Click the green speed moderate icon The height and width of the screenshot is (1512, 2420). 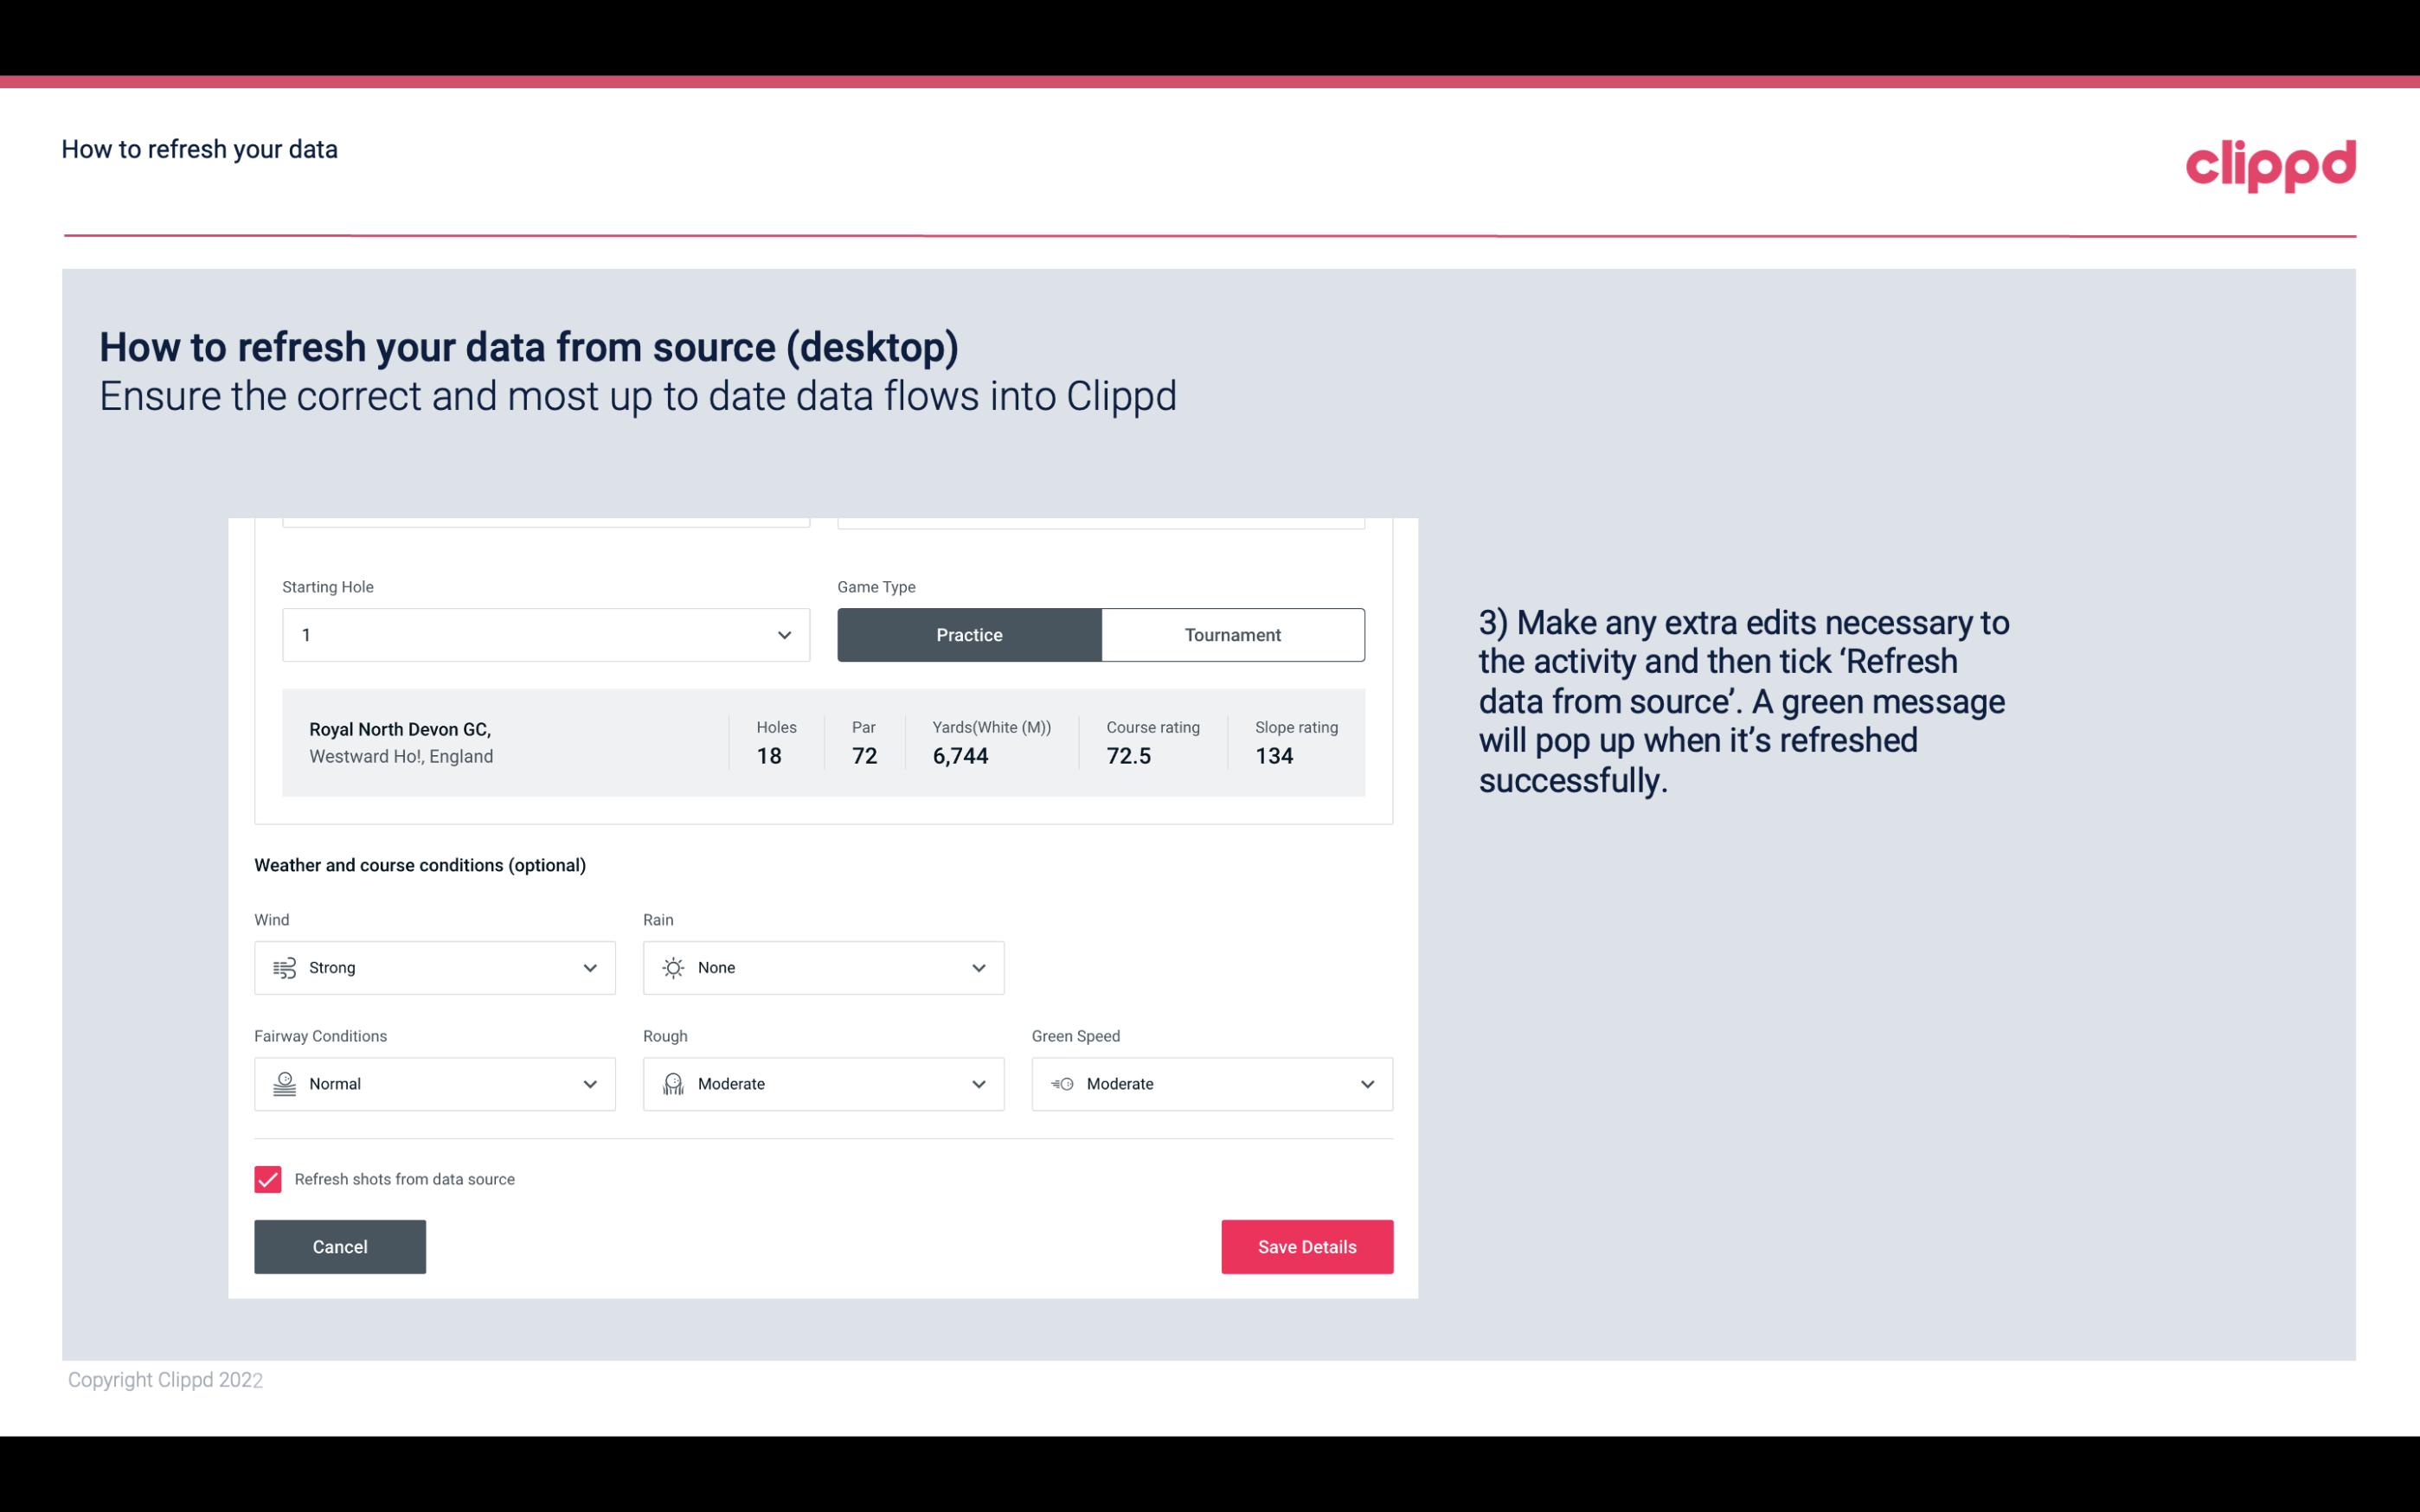click(x=1061, y=1084)
